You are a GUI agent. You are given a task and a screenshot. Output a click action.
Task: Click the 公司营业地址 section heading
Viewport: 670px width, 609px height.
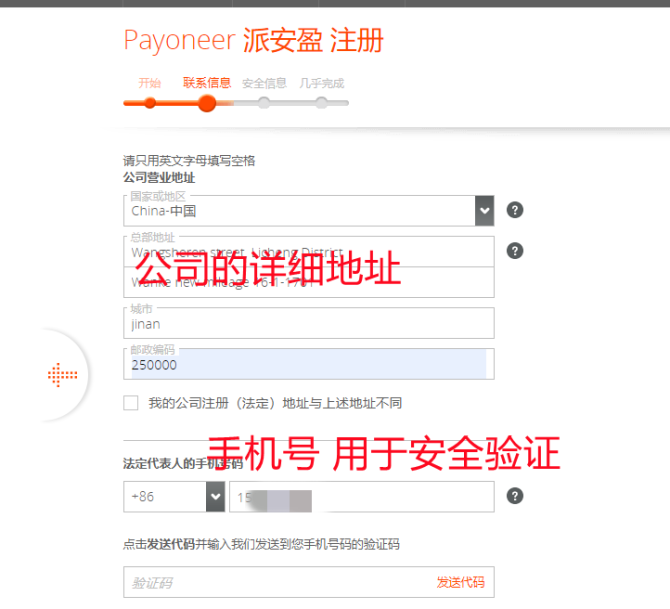point(159,177)
